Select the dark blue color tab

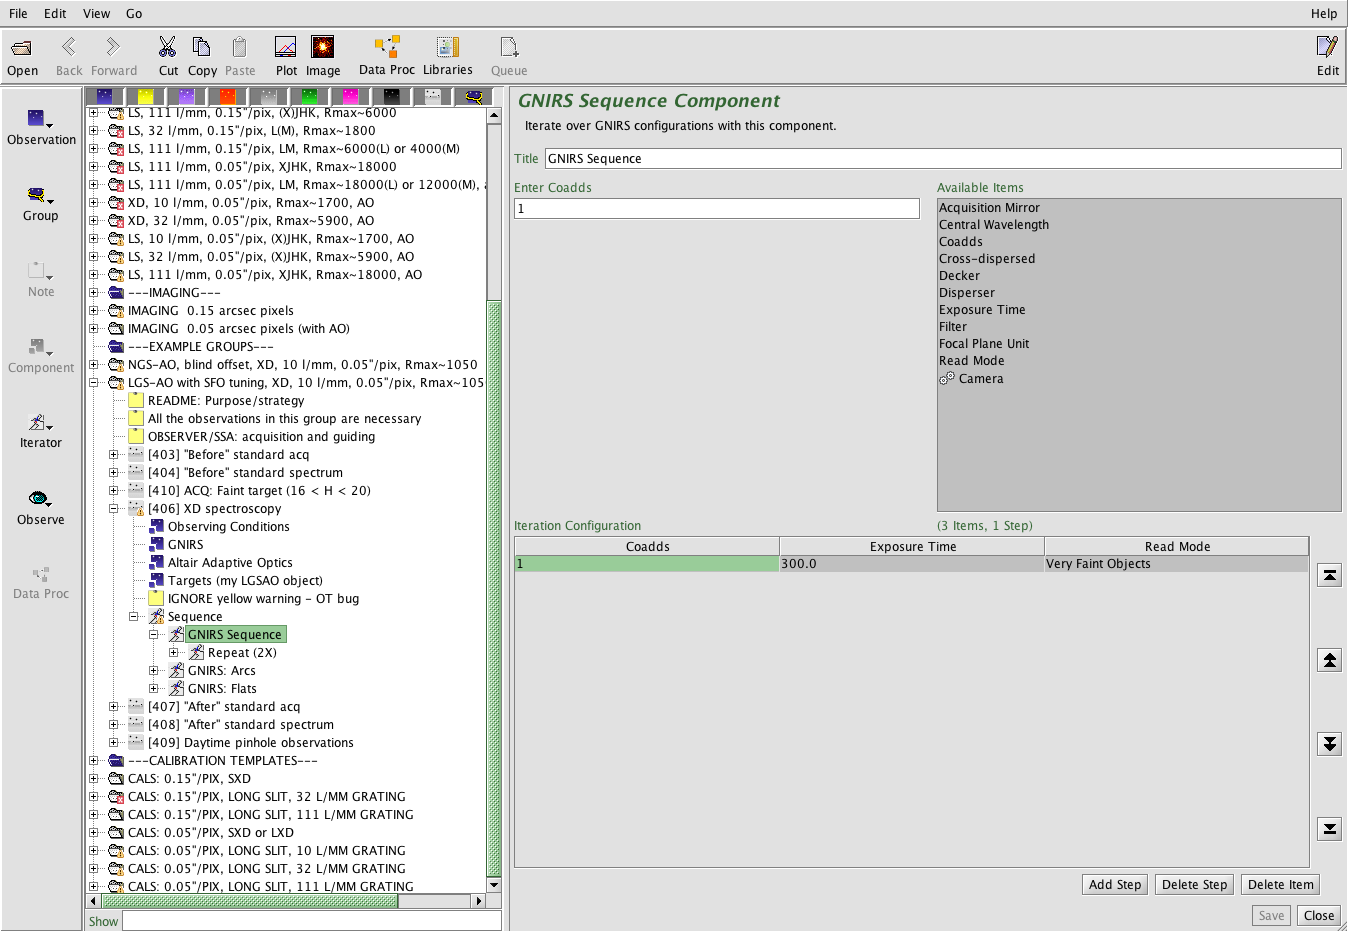pos(105,97)
